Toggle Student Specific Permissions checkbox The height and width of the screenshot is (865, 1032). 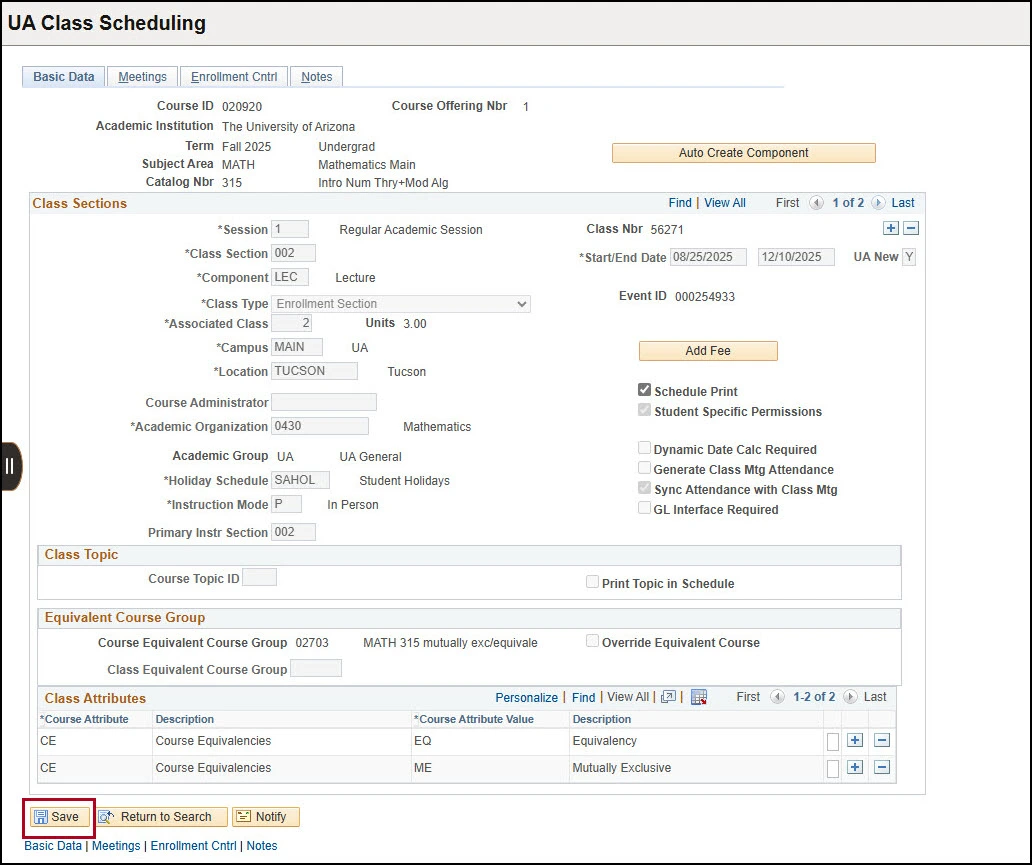[644, 410]
